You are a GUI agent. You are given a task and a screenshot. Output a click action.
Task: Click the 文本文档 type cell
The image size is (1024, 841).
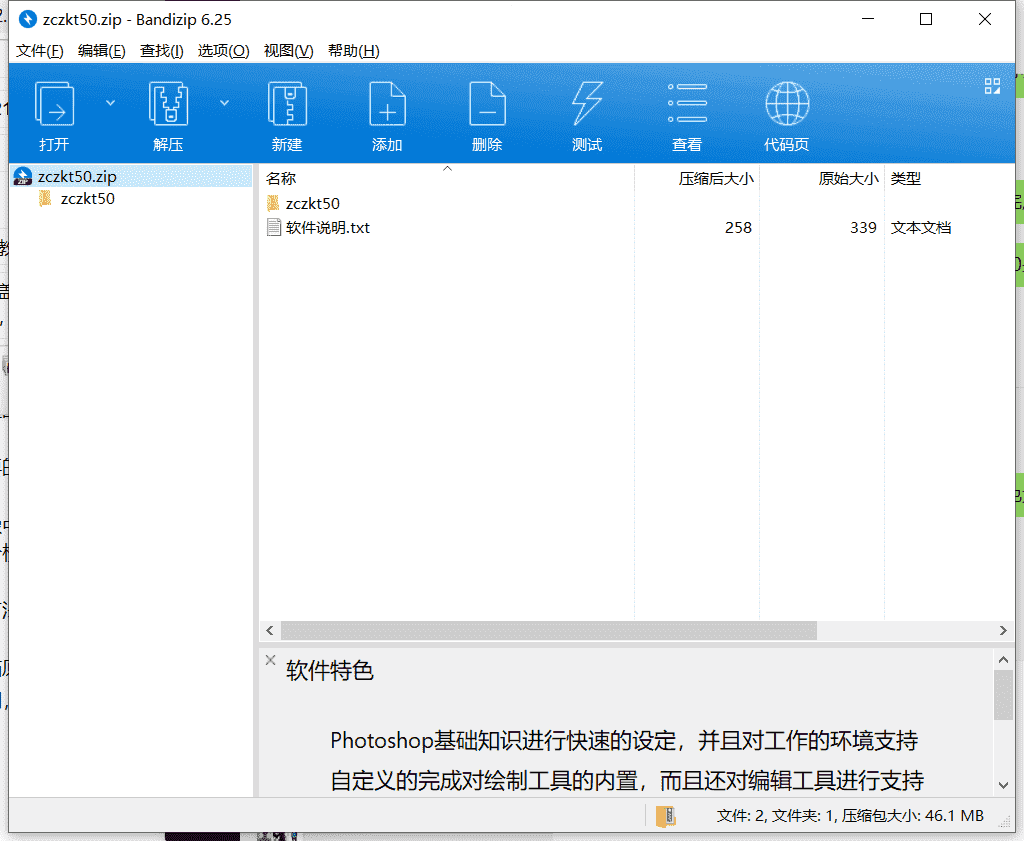pyautogui.click(x=921, y=227)
